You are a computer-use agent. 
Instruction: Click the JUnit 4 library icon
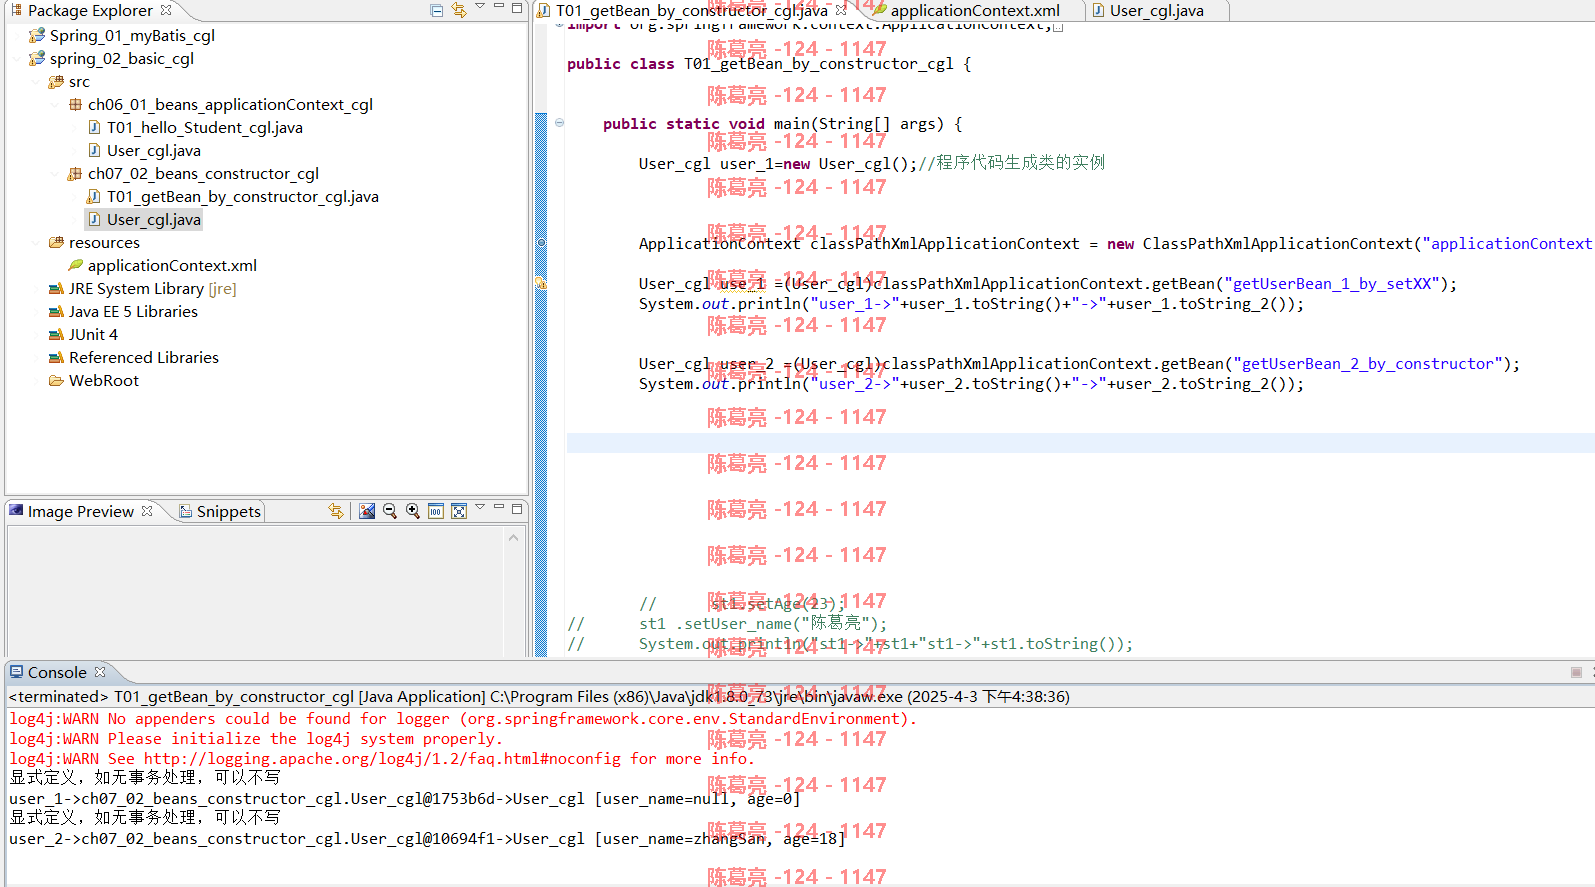(56, 335)
